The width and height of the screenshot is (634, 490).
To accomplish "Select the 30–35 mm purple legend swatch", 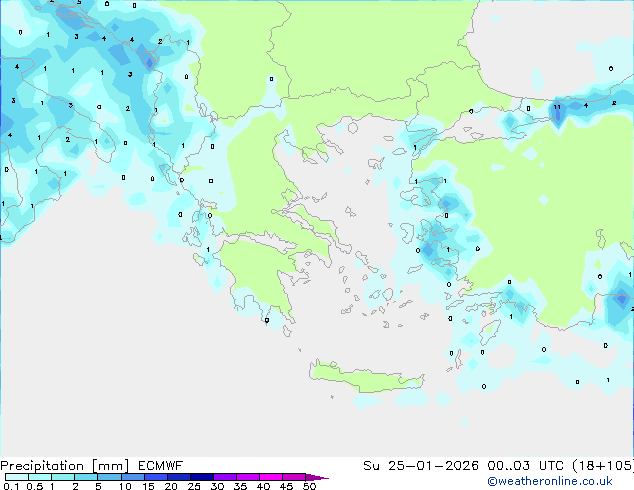I will (x=224, y=477).
